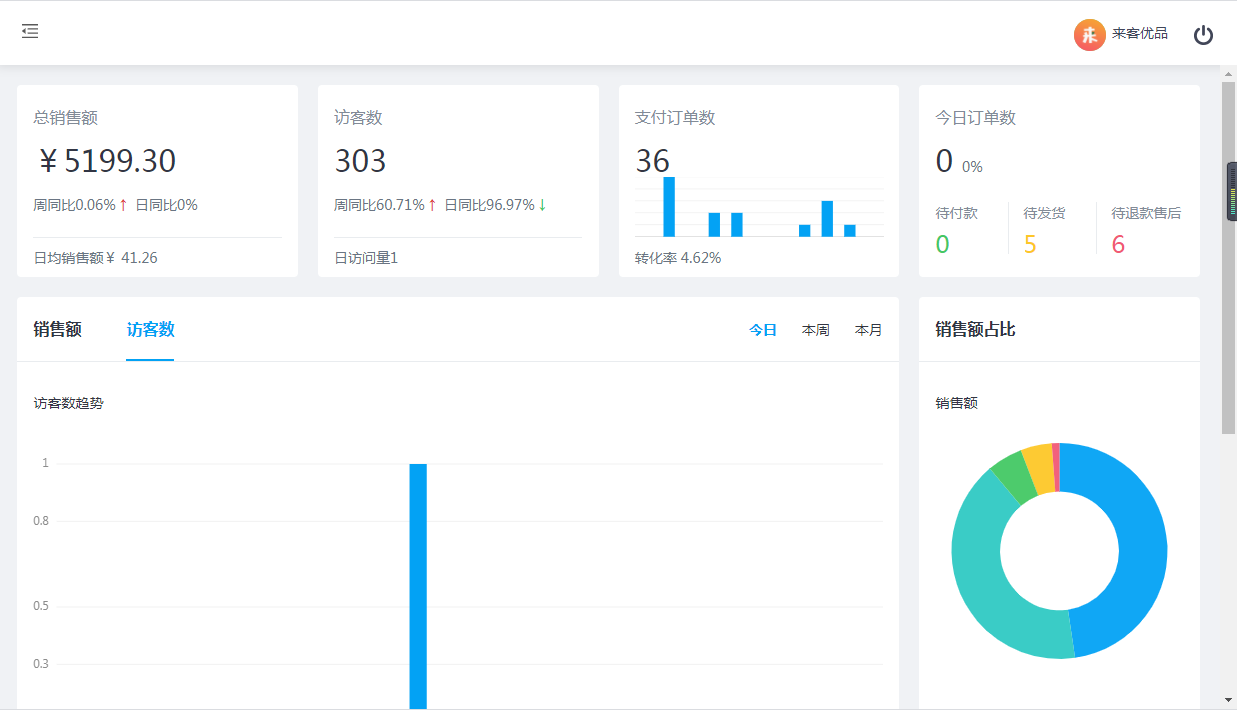
Task: Show today's data with 今日
Action: (763, 330)
